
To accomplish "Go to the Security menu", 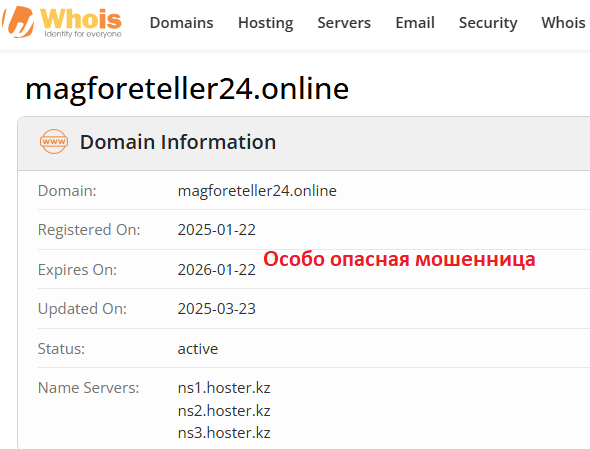I will pos(488,23).
